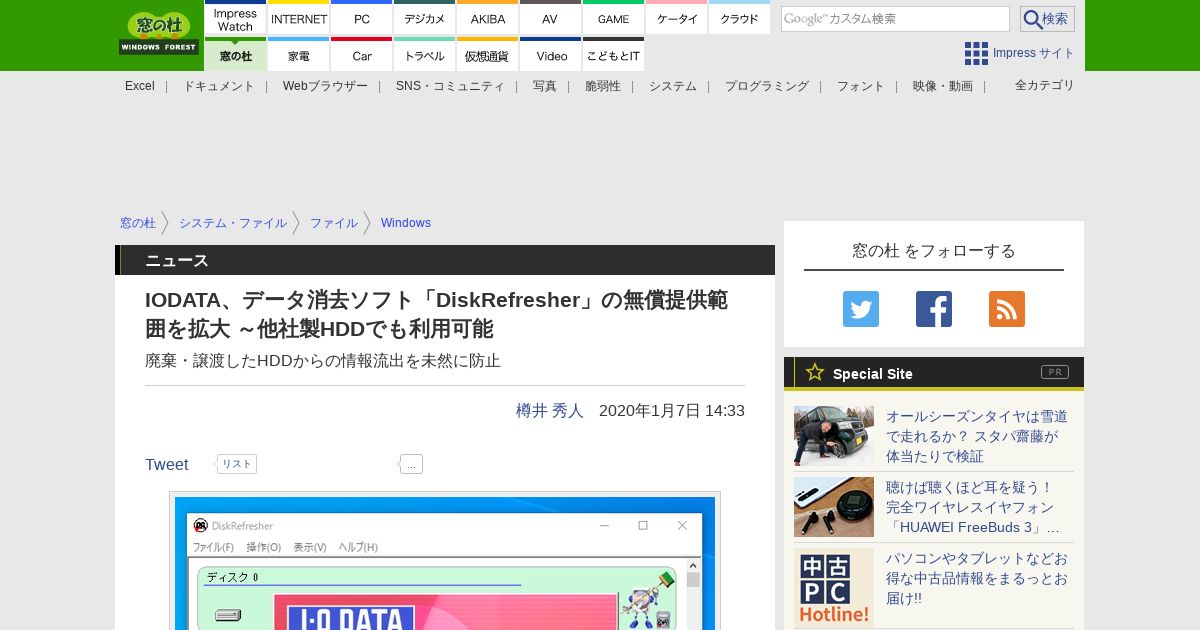Open the トラベル tab

pyautogui.click(x=425, y=55)
